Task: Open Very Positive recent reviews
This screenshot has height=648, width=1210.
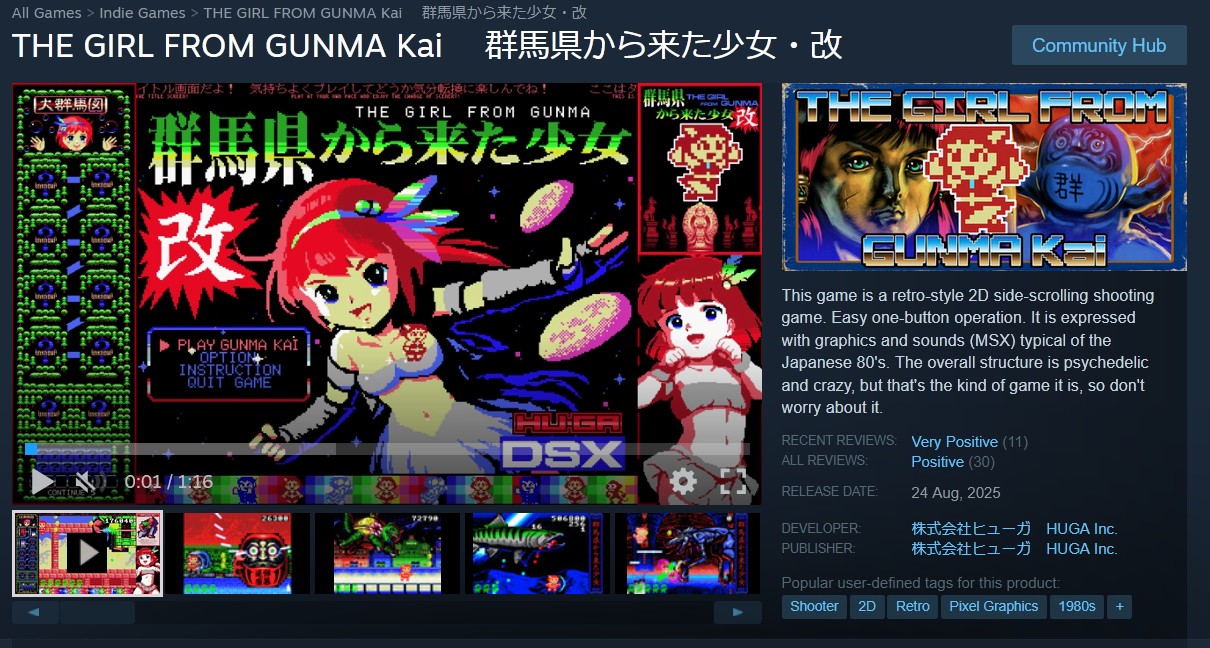Action: click(x=954, y=441)
